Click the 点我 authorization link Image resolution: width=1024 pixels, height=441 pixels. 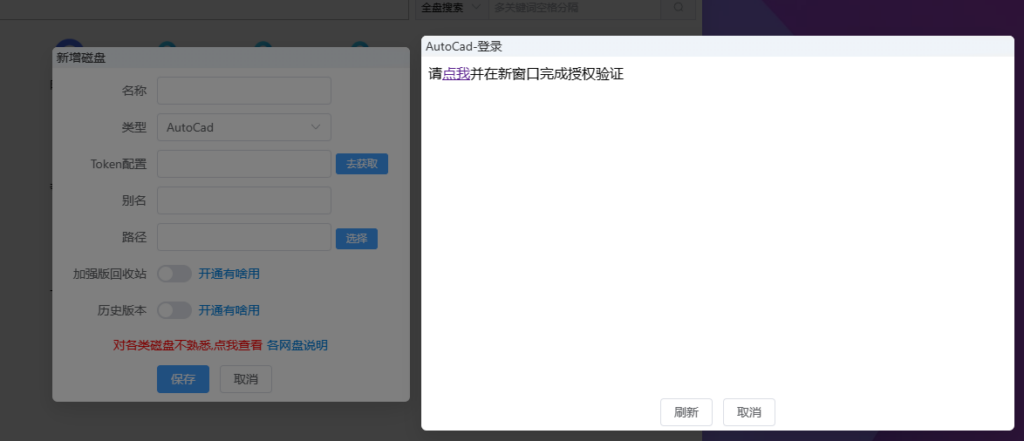[456, 74]
